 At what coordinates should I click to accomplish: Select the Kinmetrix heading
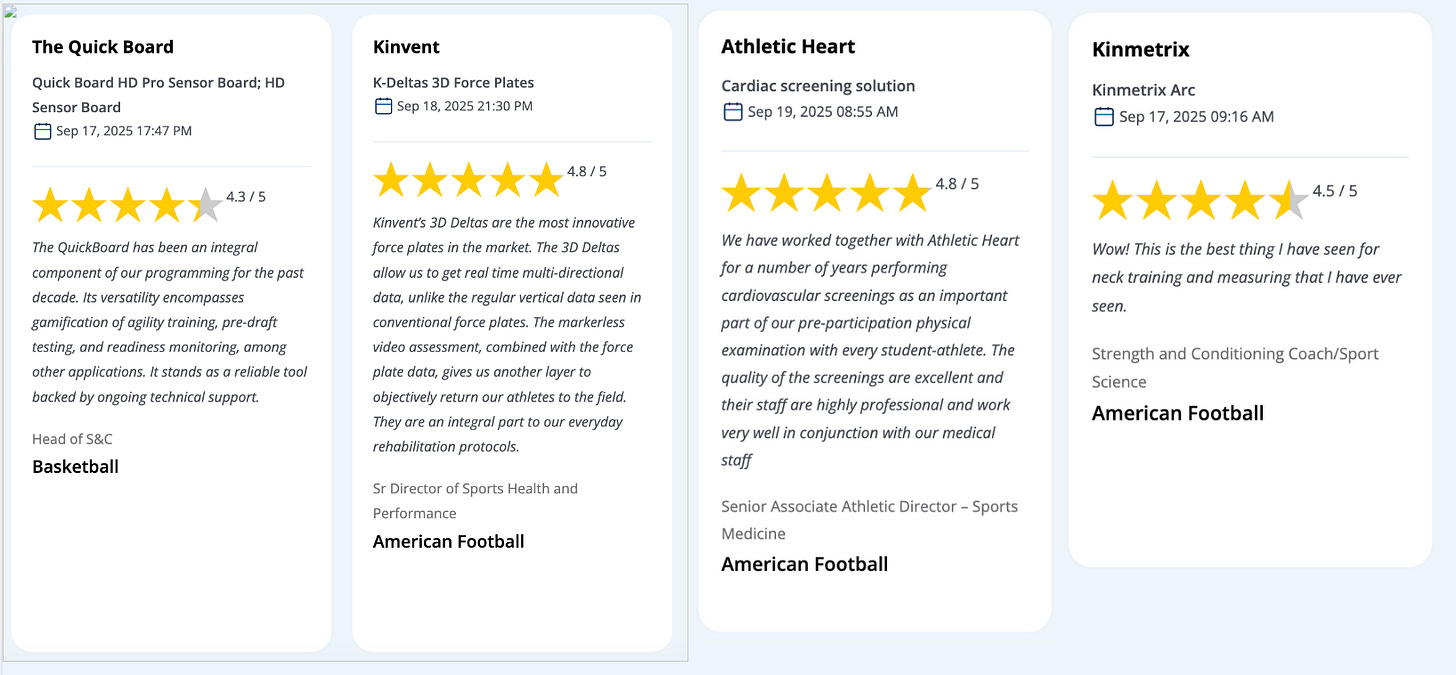point(1141,50)
